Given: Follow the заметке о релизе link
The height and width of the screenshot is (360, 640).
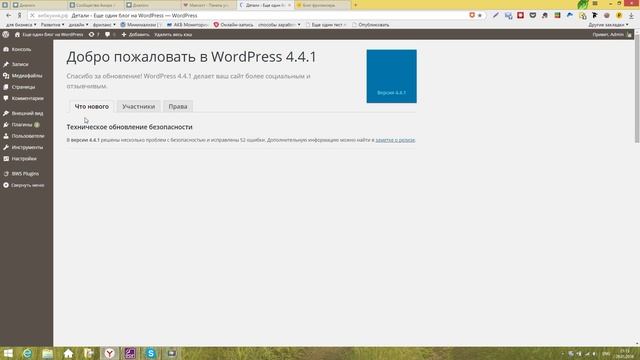Looking at the screenshot, I should pos(395,140).
